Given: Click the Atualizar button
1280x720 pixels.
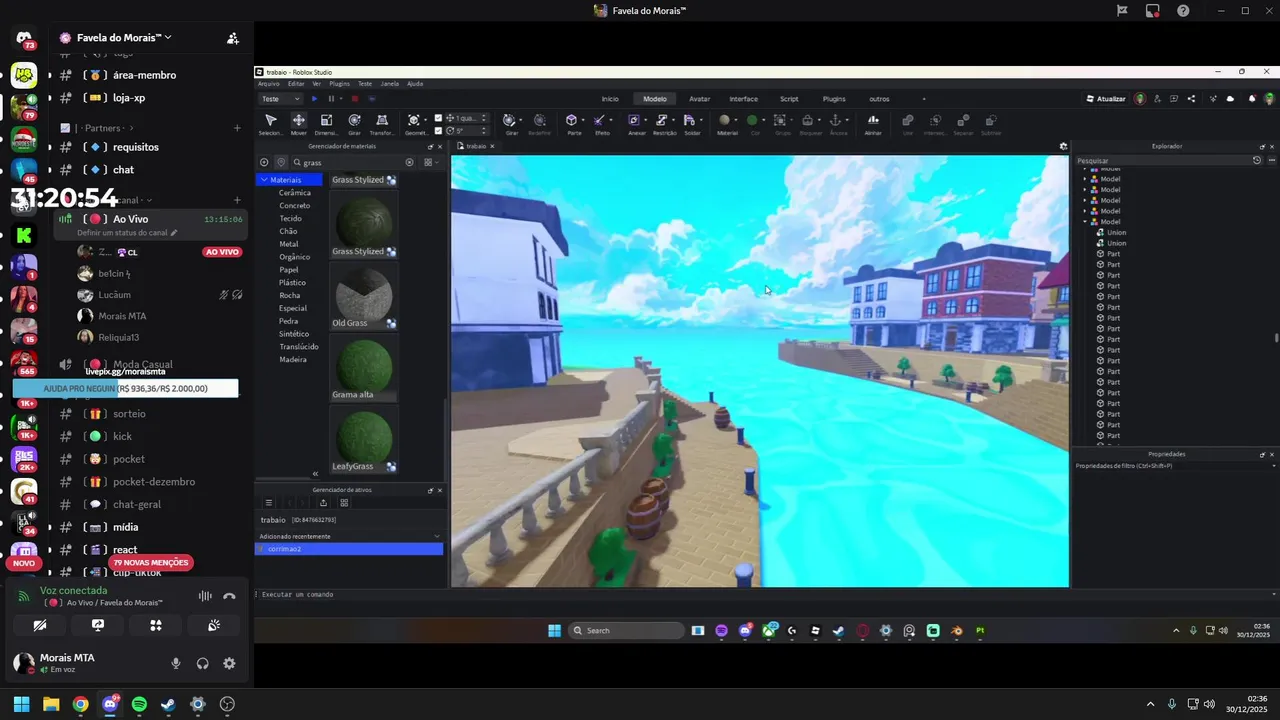Looking at the screenshot, I should tap(1106, 99).
